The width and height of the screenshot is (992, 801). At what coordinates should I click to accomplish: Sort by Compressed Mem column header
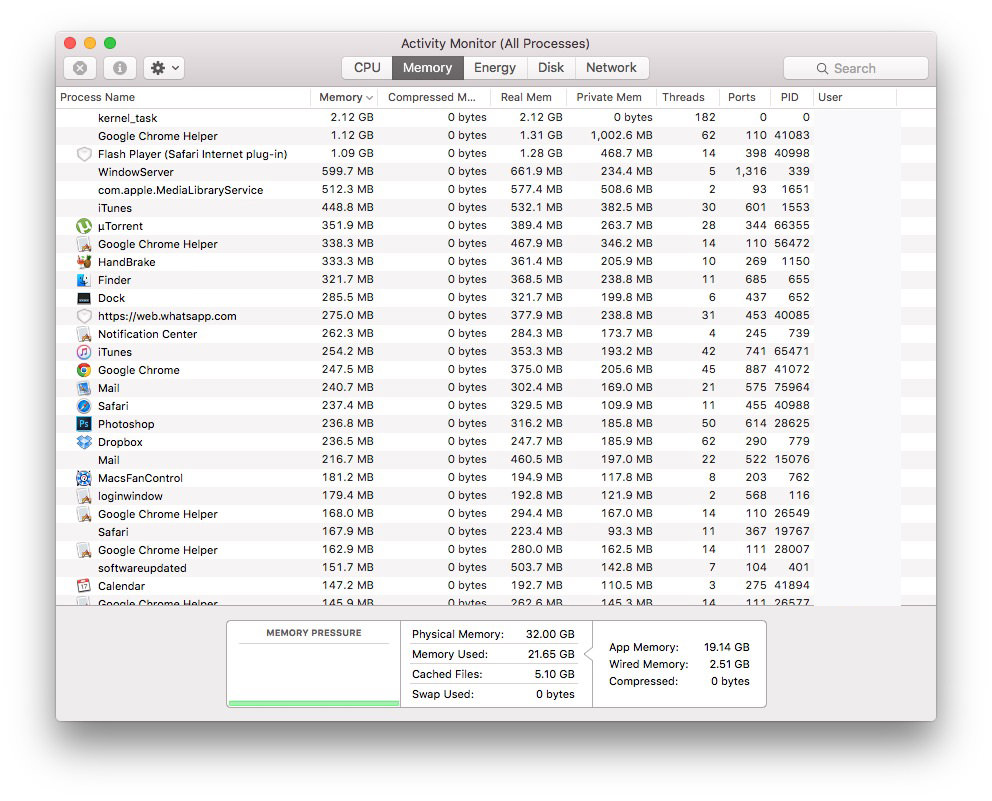(x=434, y=97)
